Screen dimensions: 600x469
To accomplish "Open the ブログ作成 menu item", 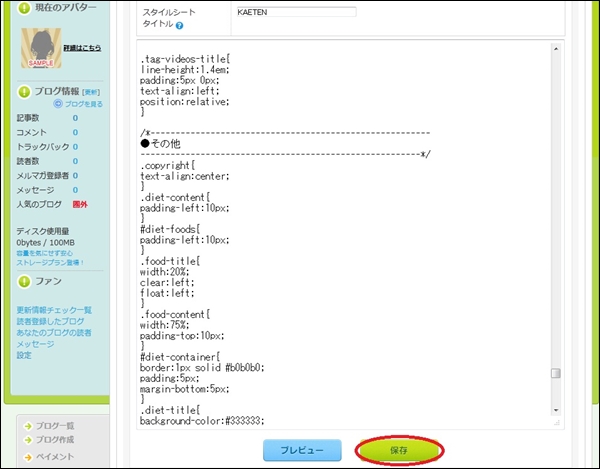I will coord(55,440).
